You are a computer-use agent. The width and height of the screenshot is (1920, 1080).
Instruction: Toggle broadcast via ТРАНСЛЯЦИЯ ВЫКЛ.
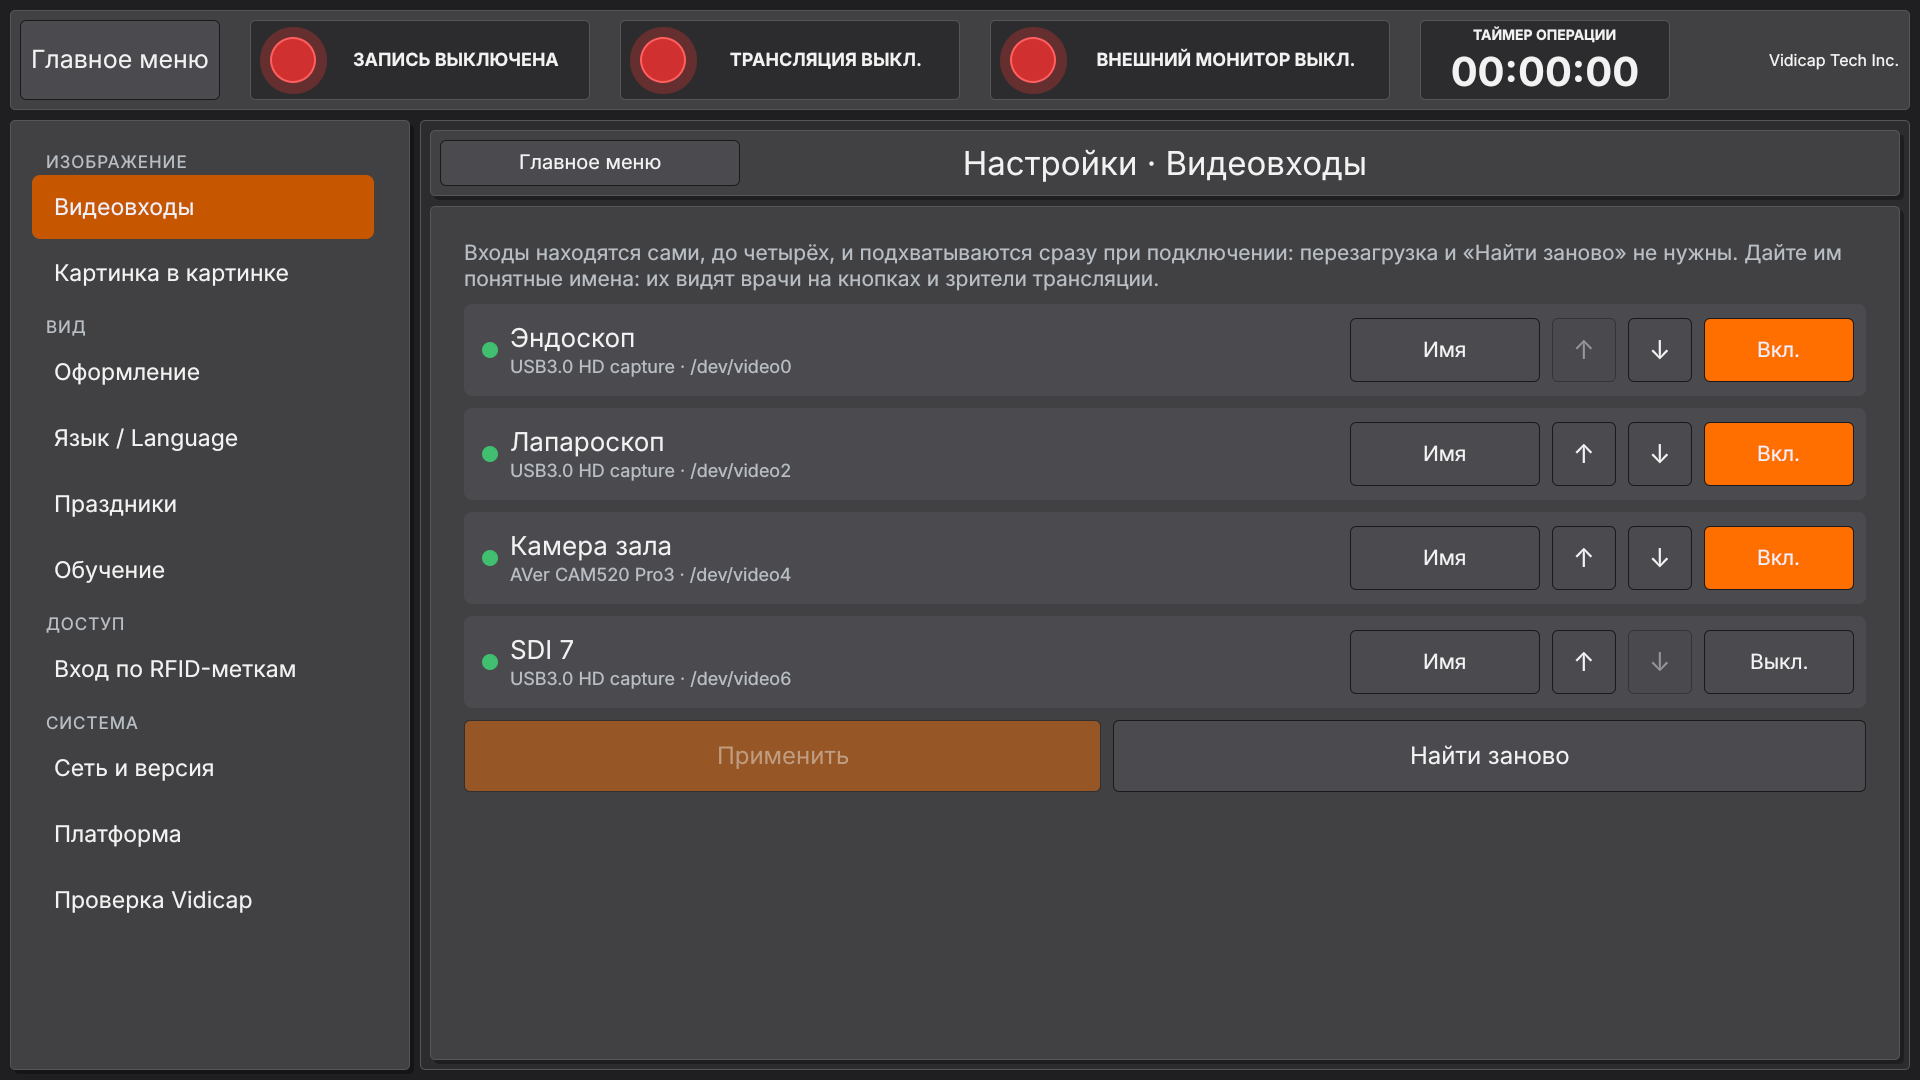click(x=790, y=60)
